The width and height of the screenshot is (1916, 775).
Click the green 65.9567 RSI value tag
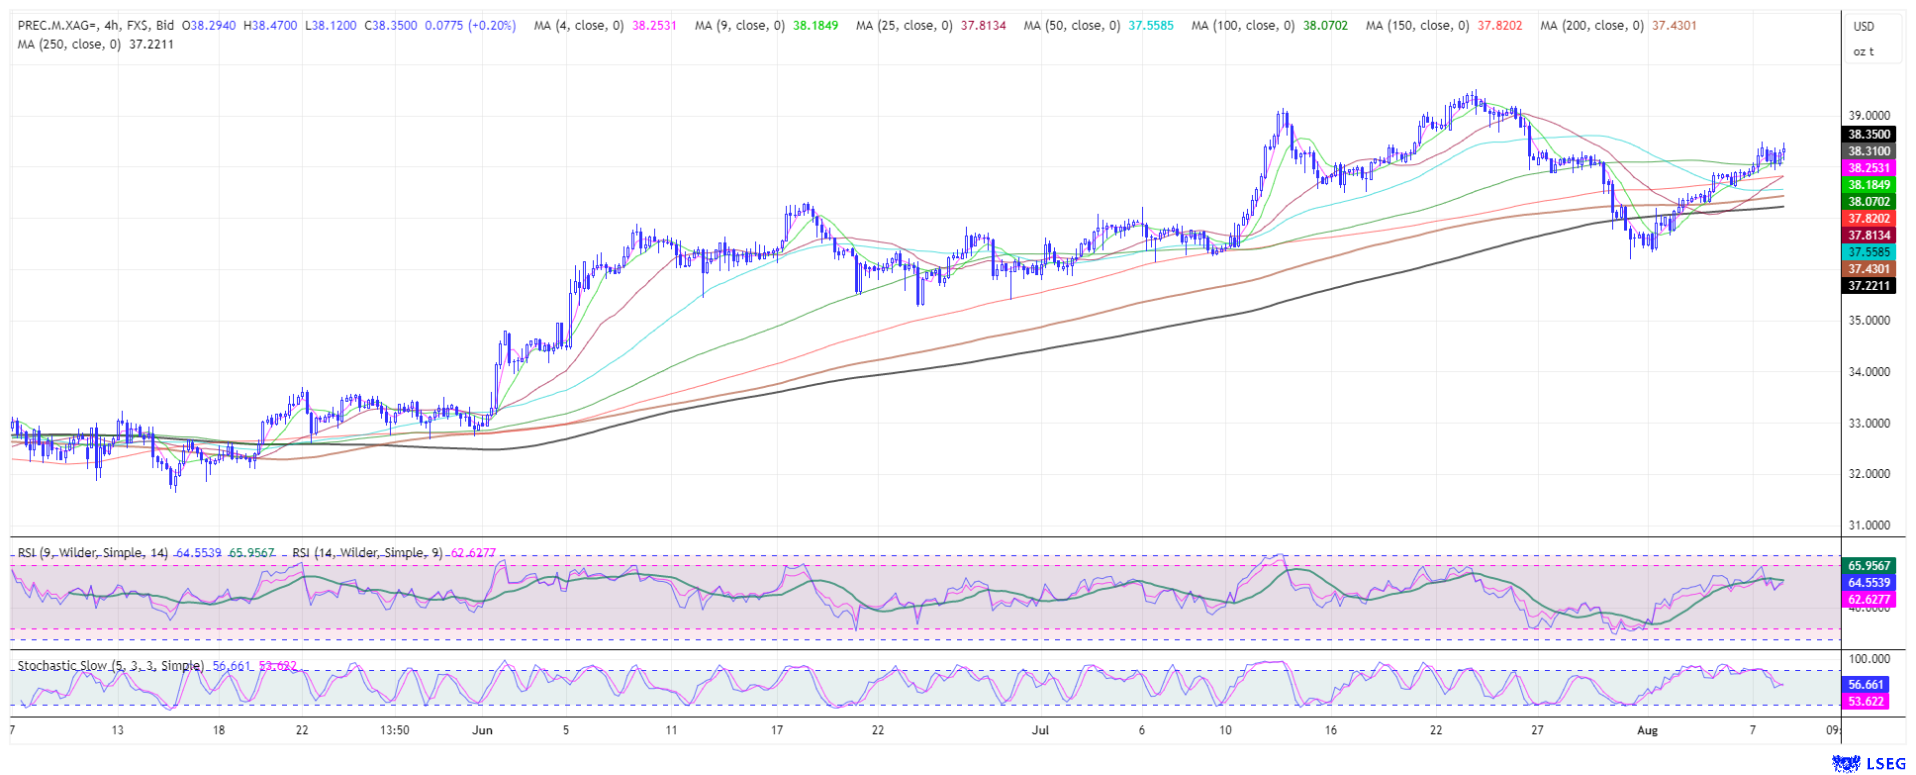click(x=1868, y=566)
